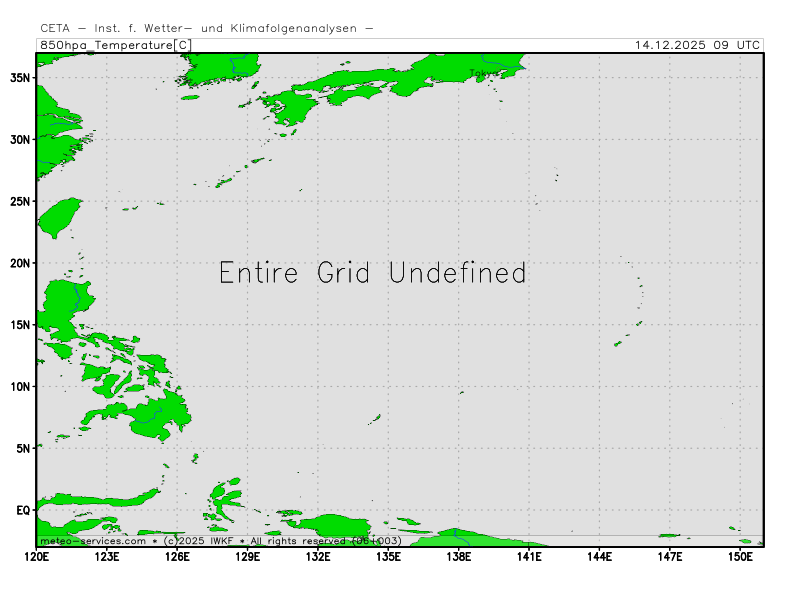The image size is (800, 600).
Task: Click the 120E longitude label
Action: [37, 556]
